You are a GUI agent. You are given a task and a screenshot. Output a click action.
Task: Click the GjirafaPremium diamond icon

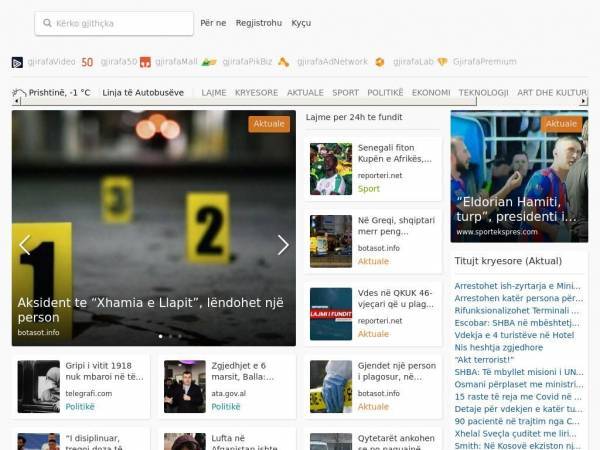pyautogui.click(x=443, y=62)
